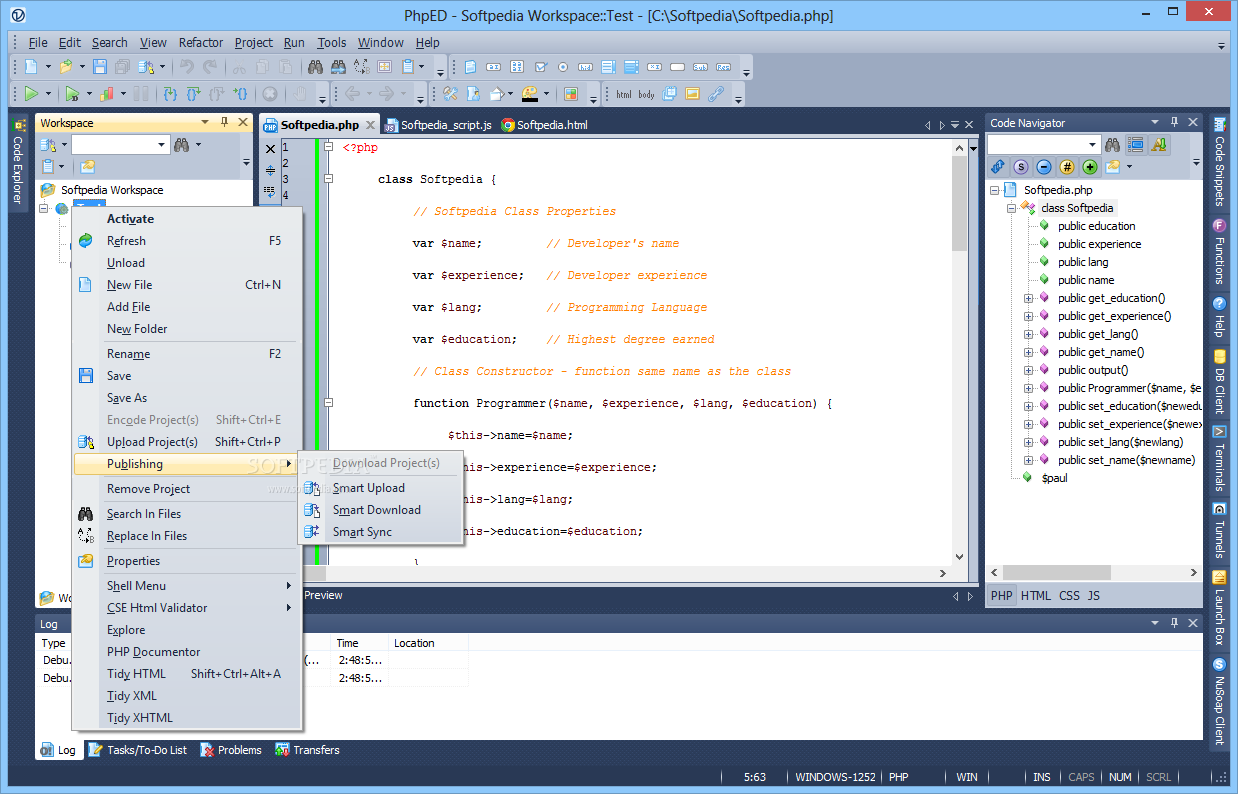Start Run with the green play icon

click(x=32, y=94)
